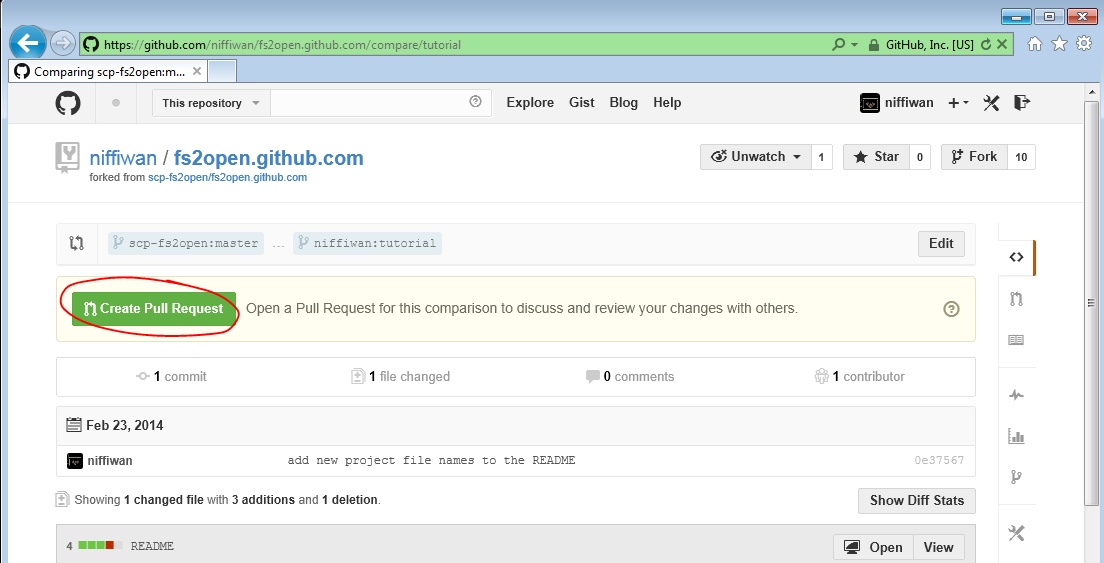Click the sign out icon
The height and width of the screenshot is (563, 1104).
(1021, 102)
